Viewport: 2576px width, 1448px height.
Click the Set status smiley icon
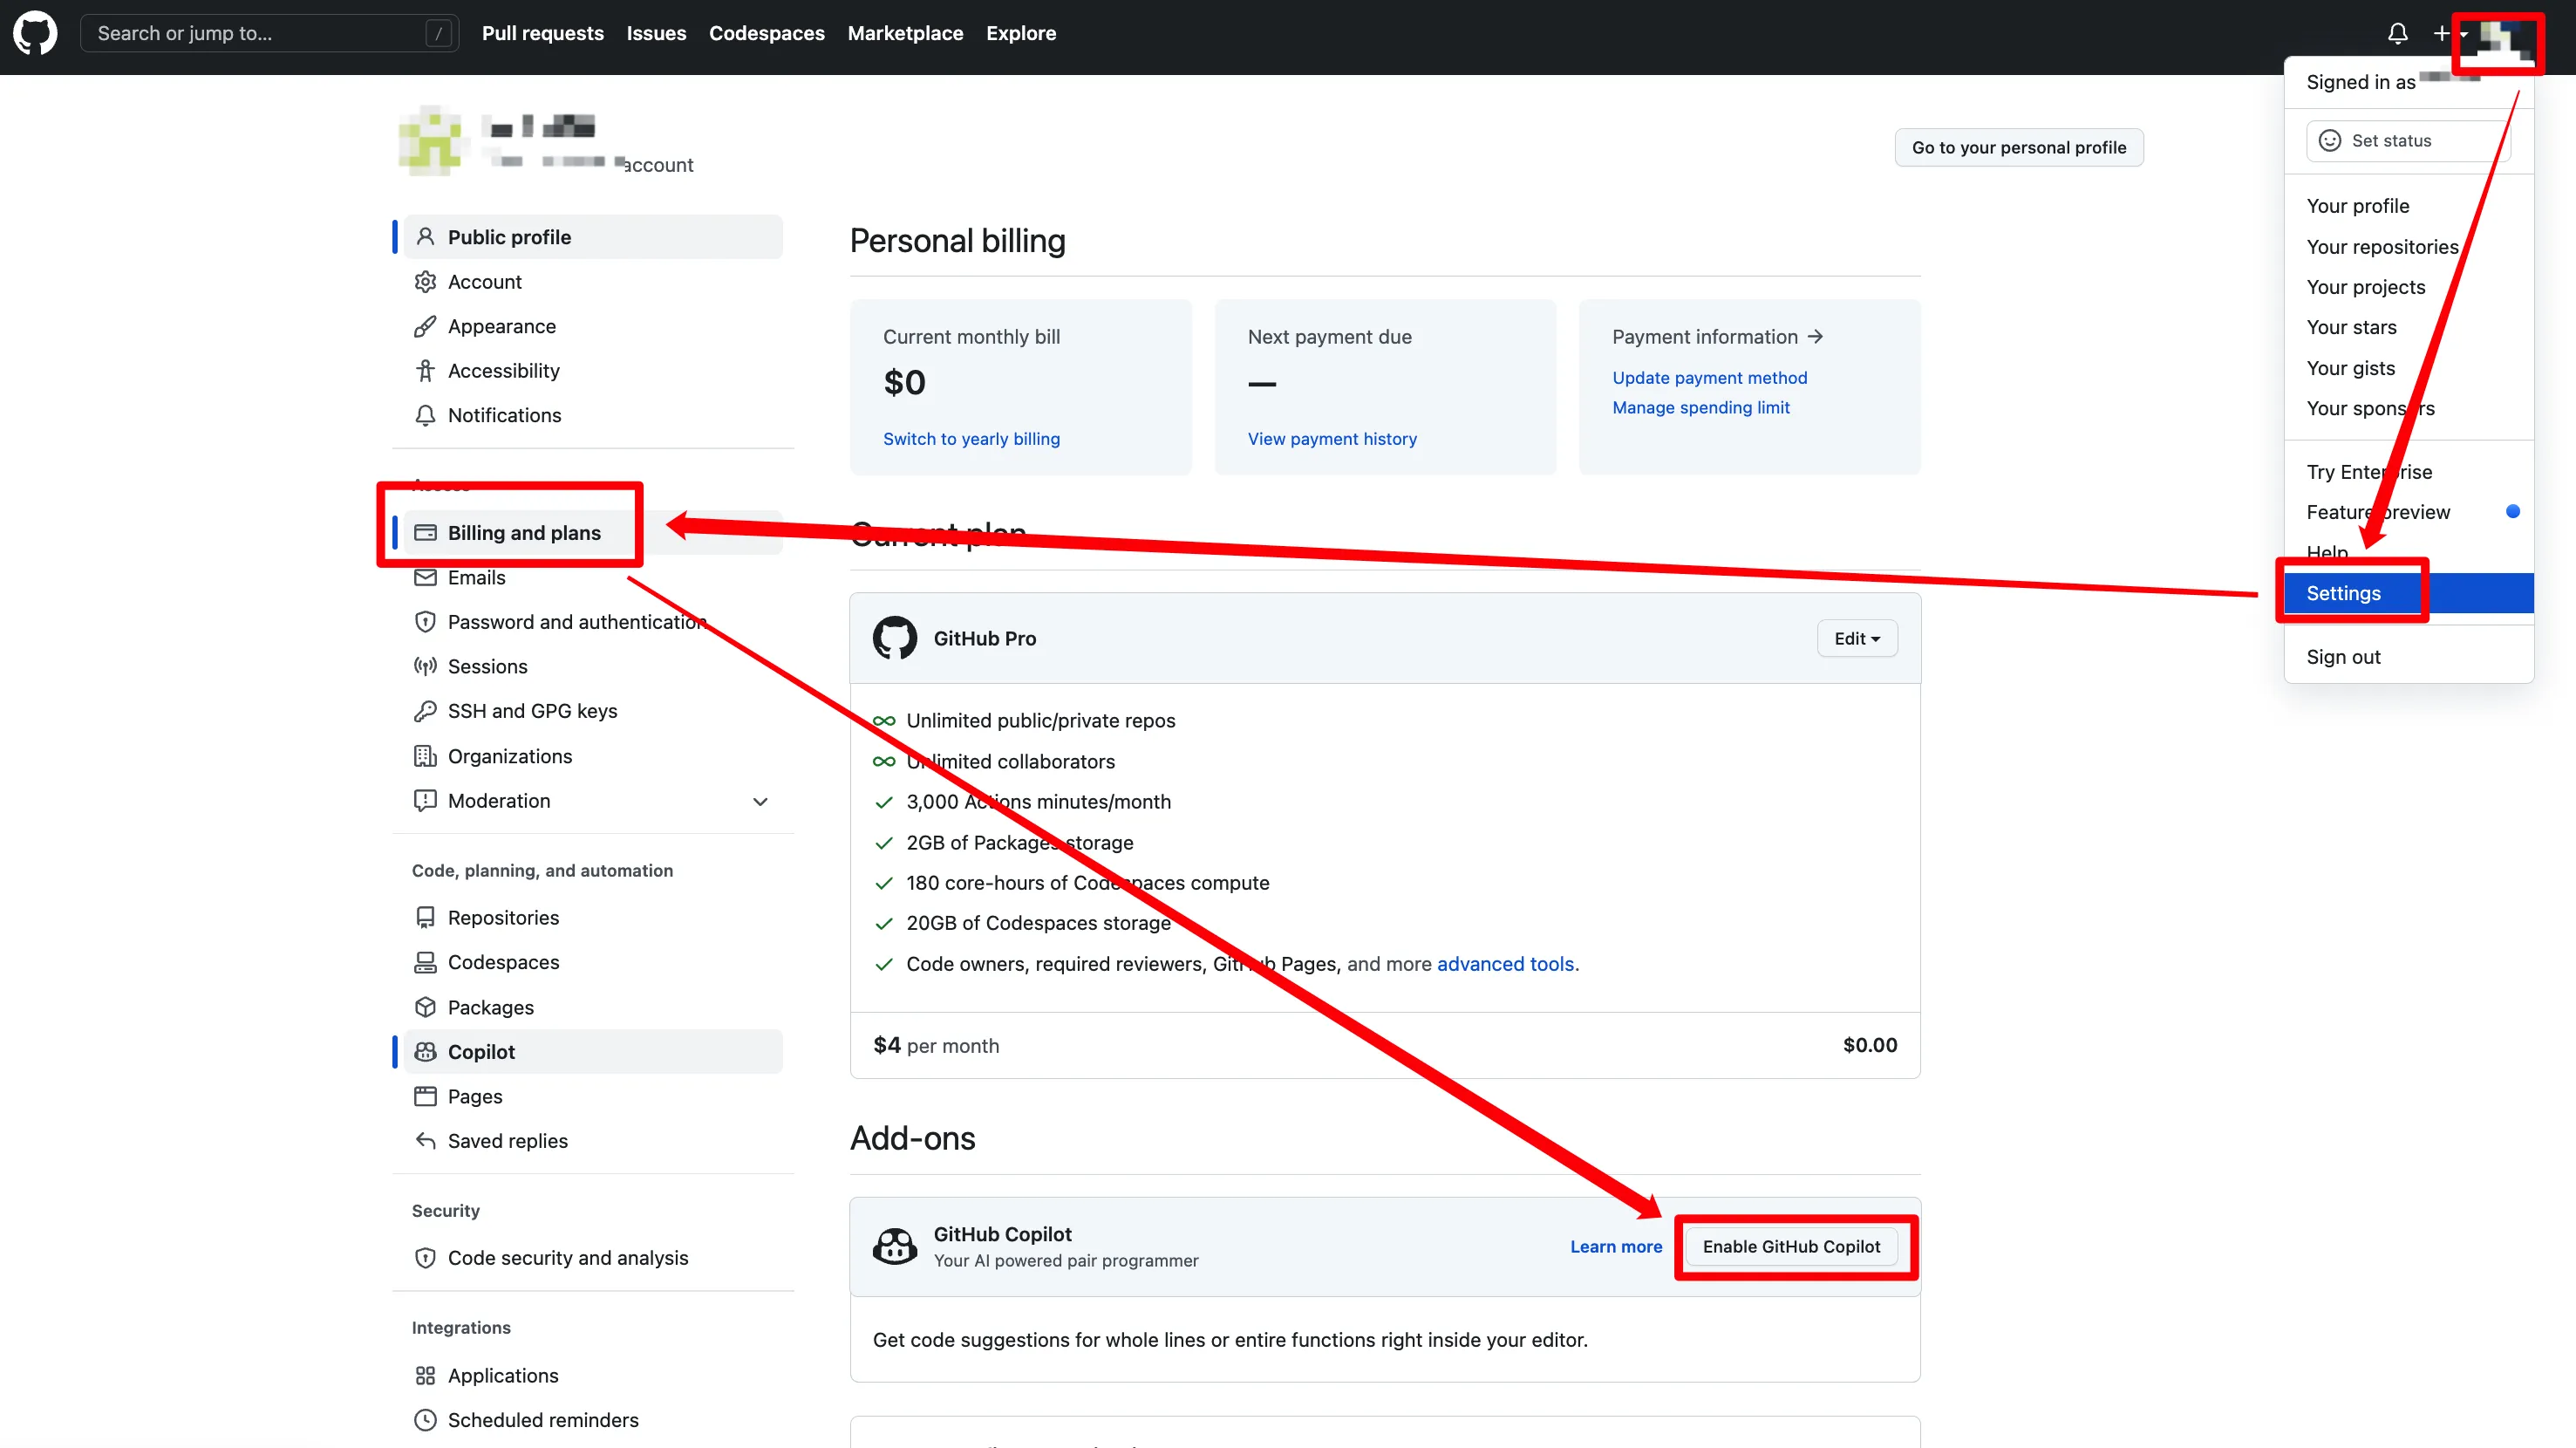(2329, 141)
